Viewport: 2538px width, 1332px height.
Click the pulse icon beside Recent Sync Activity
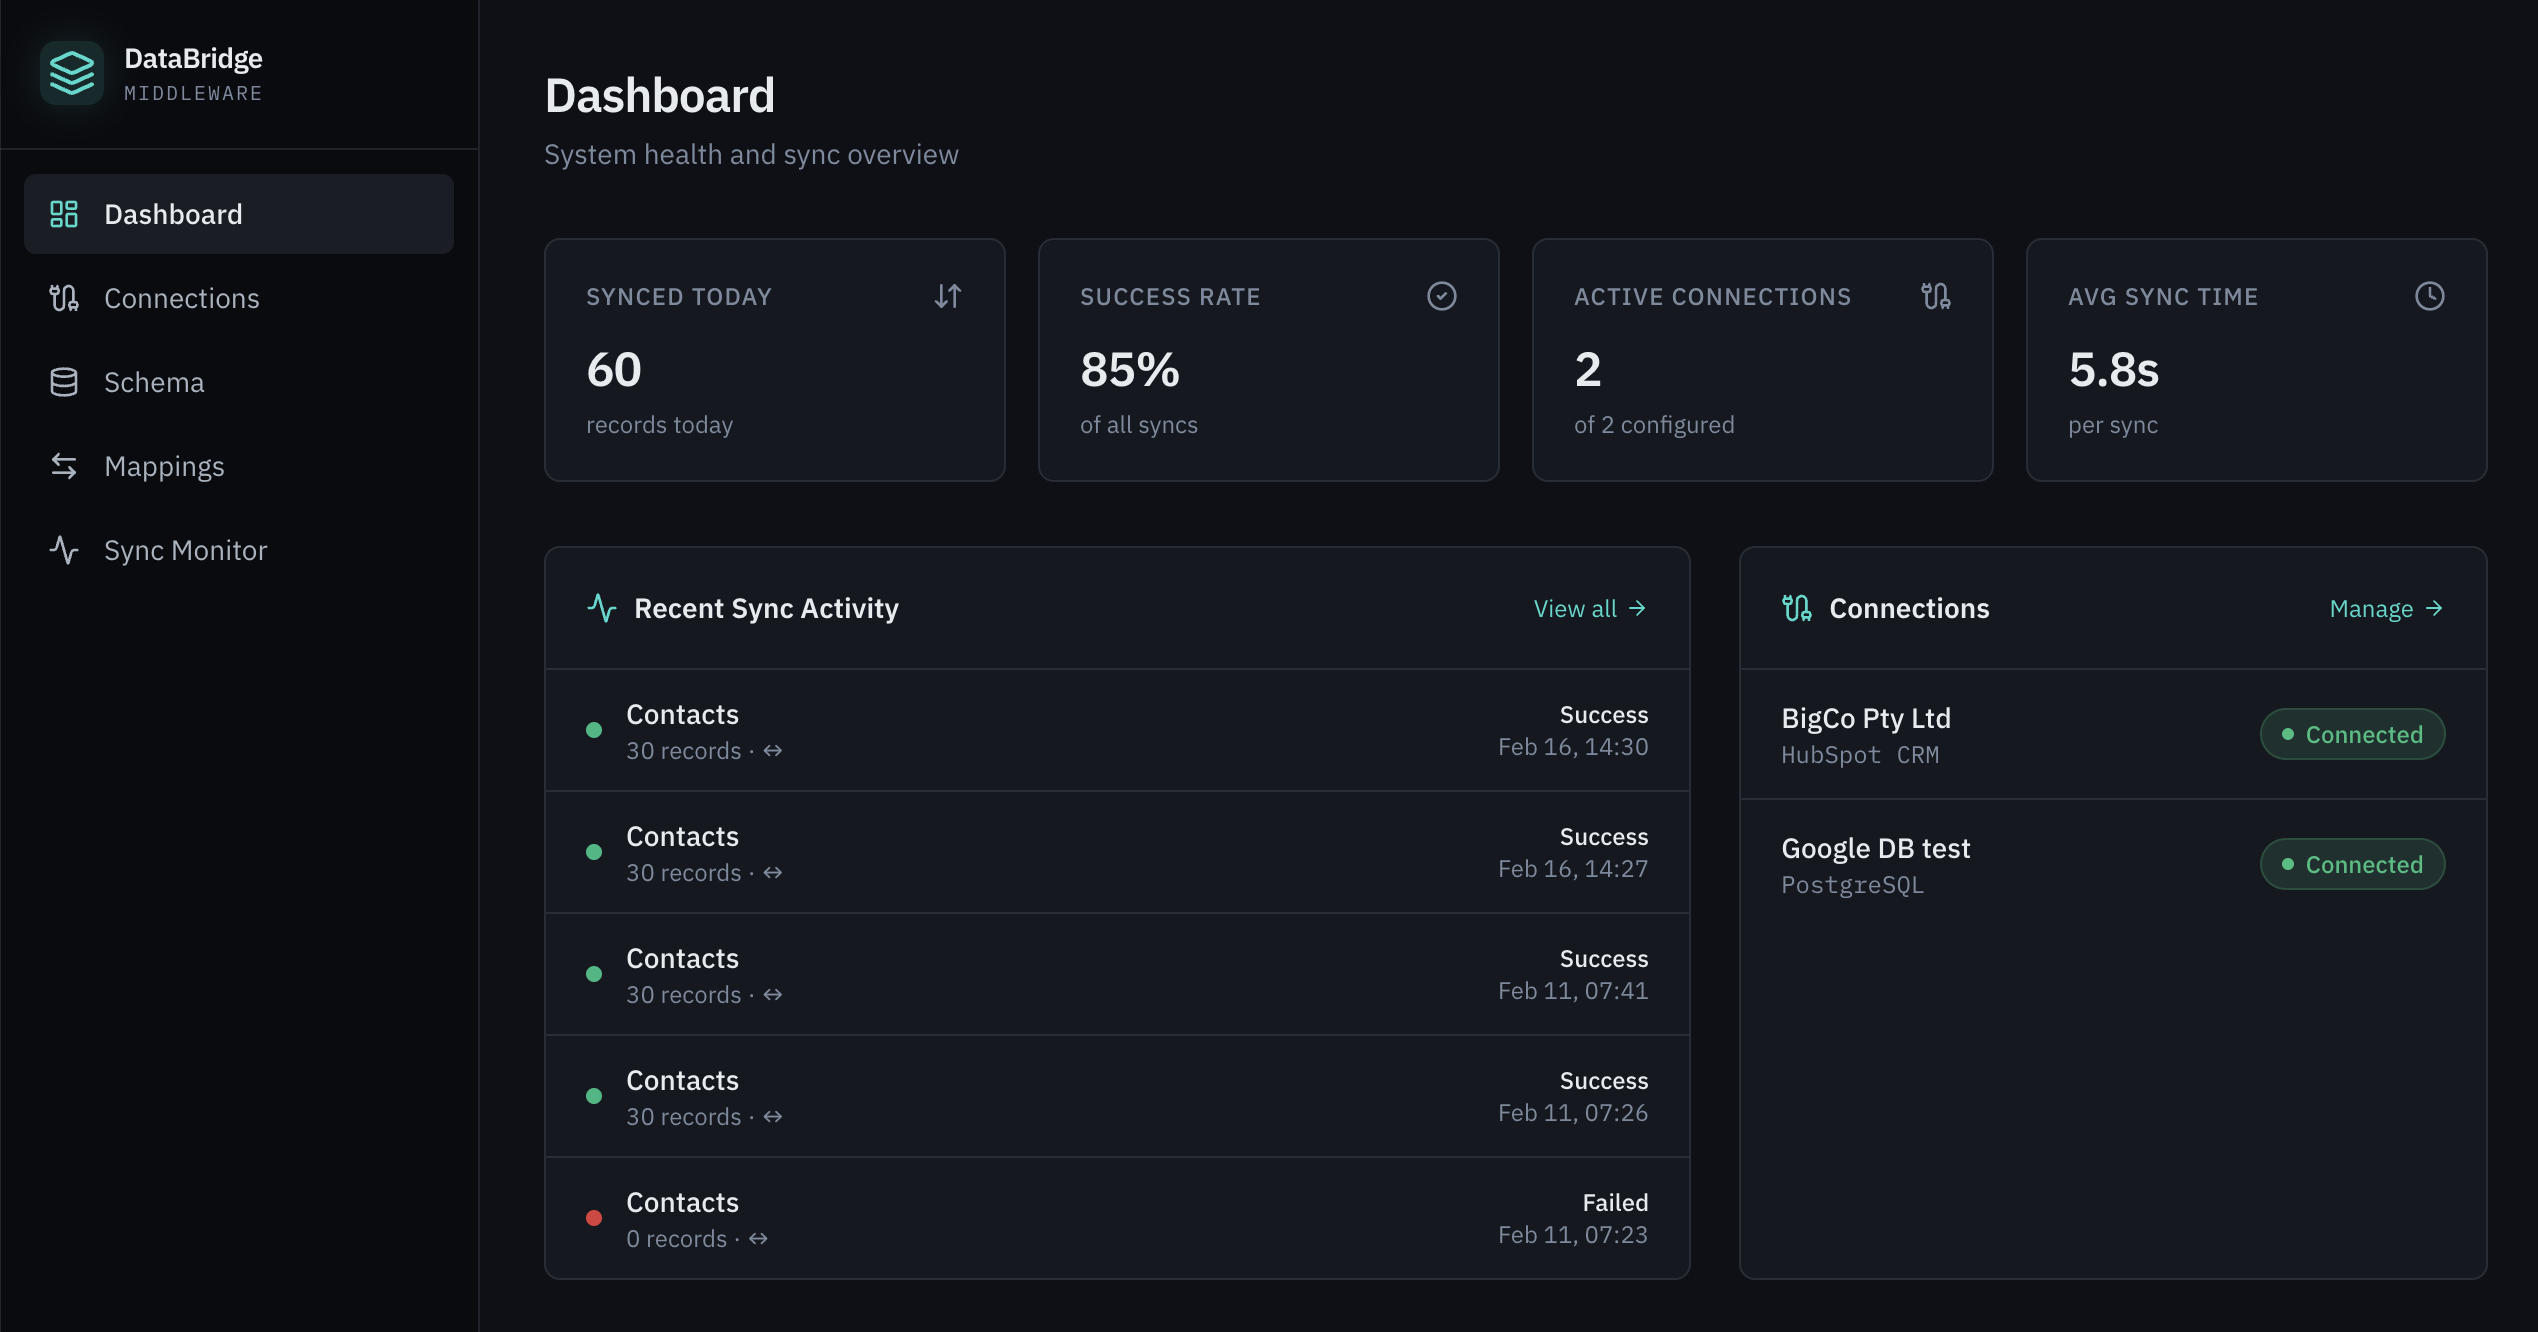click(x=601, y=608)
